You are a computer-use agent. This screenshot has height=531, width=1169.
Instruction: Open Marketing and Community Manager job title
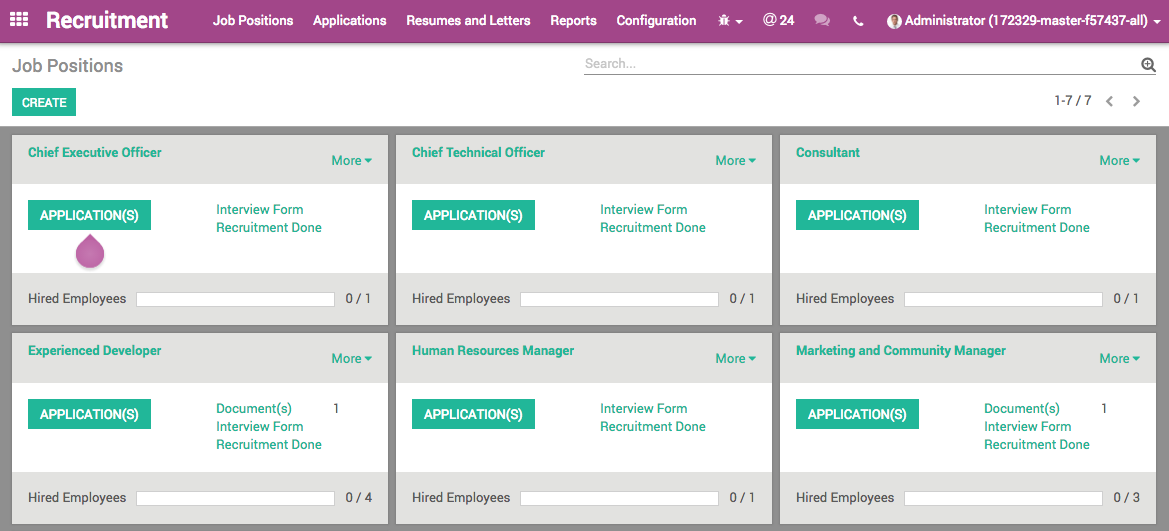click(901, 351)
